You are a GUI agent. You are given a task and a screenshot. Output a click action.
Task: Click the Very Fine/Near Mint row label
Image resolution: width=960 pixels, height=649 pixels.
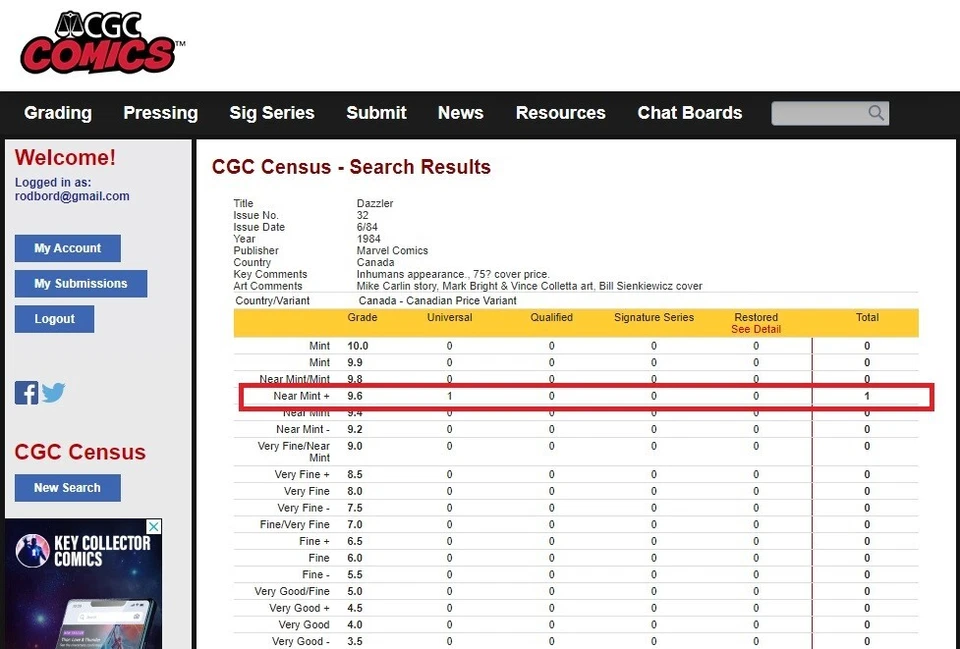pos(294,452)
